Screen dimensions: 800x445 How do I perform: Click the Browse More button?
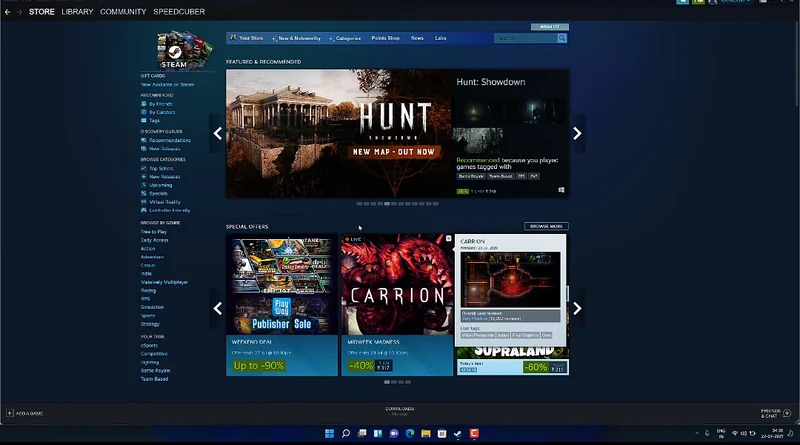tap(546, 226)
